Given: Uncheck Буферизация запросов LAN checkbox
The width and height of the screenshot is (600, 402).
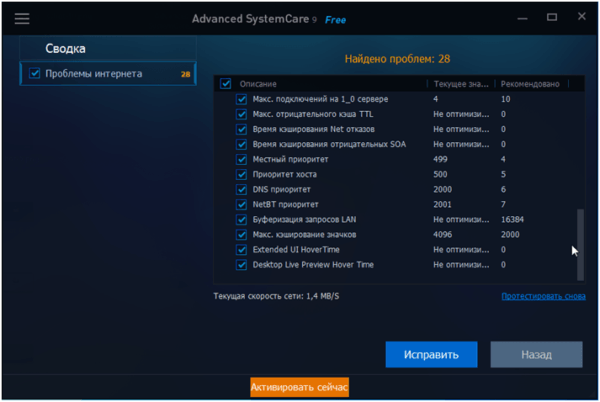Looking at the screenshot, I should (241, 220).
